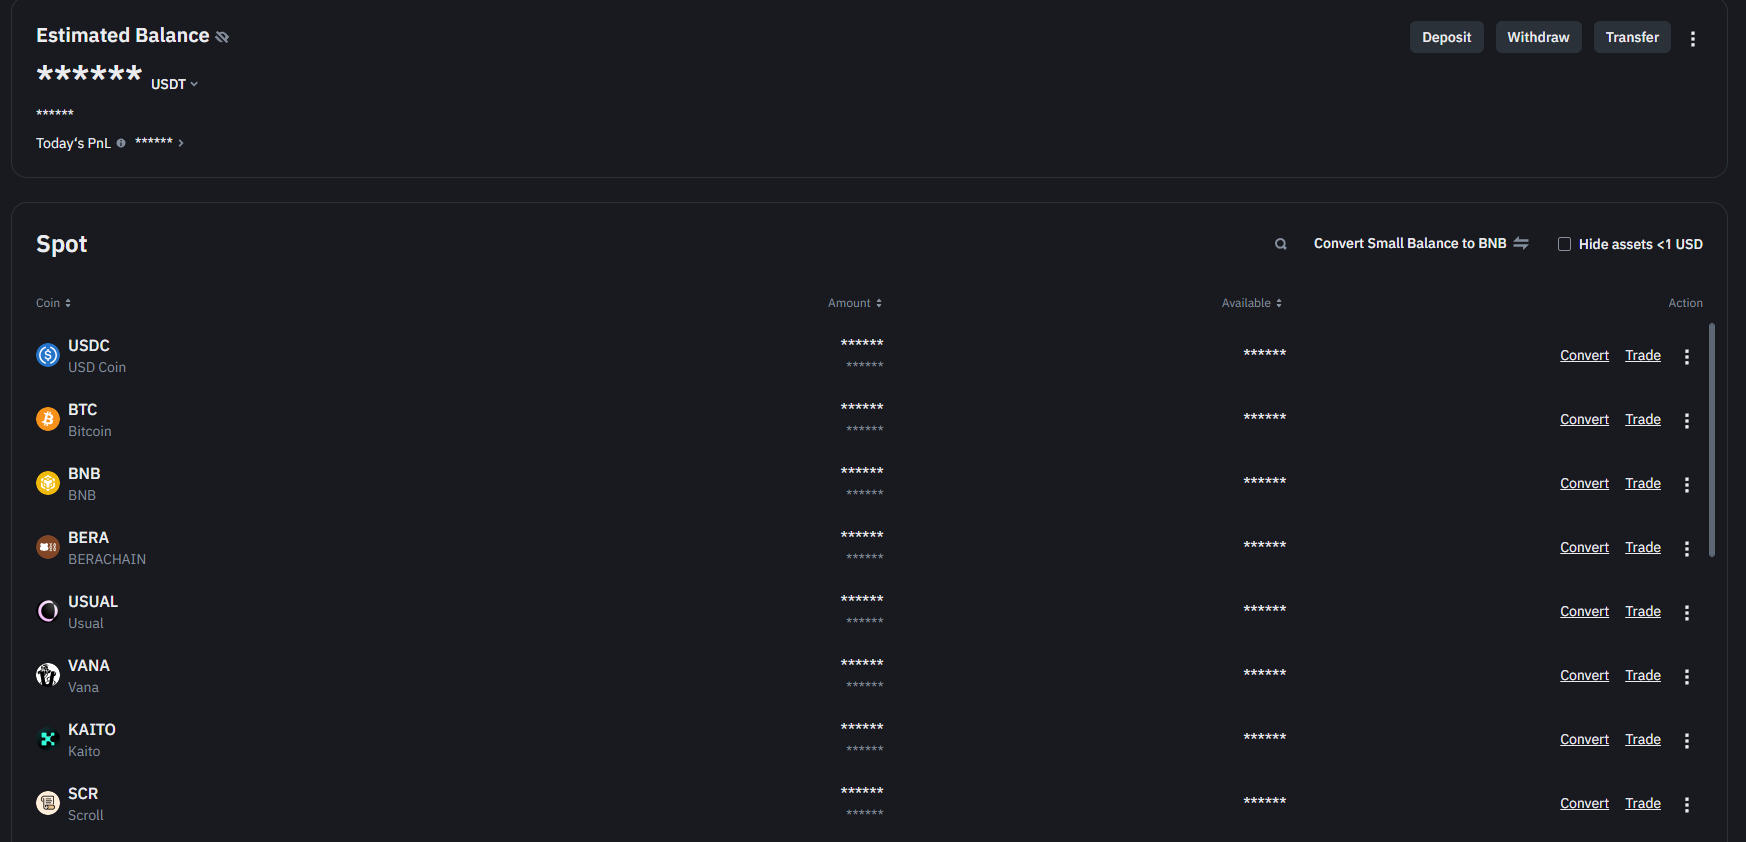Image resolution: width=1746 pixels, height=842 pixels.
Task: Open more options for BTC row
Action: (1687, 421)
